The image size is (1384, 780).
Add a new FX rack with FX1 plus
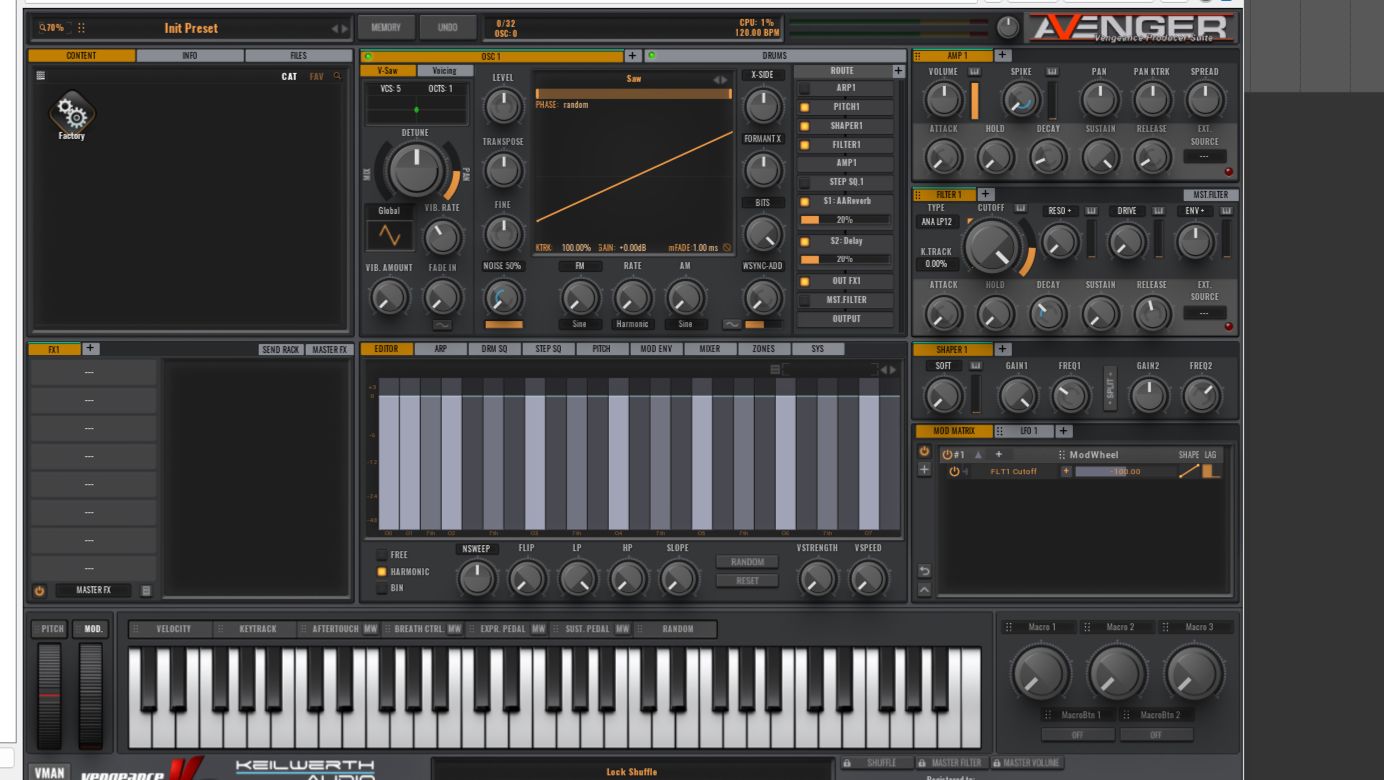click(90, 349)
